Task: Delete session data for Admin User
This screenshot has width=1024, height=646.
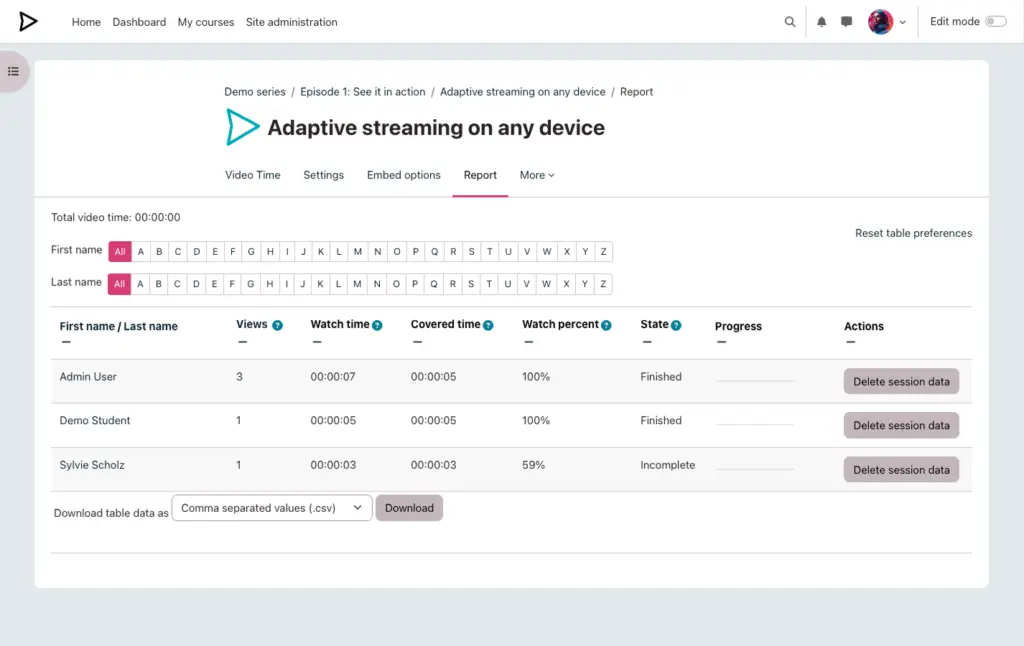Action: tap(901, 381)
